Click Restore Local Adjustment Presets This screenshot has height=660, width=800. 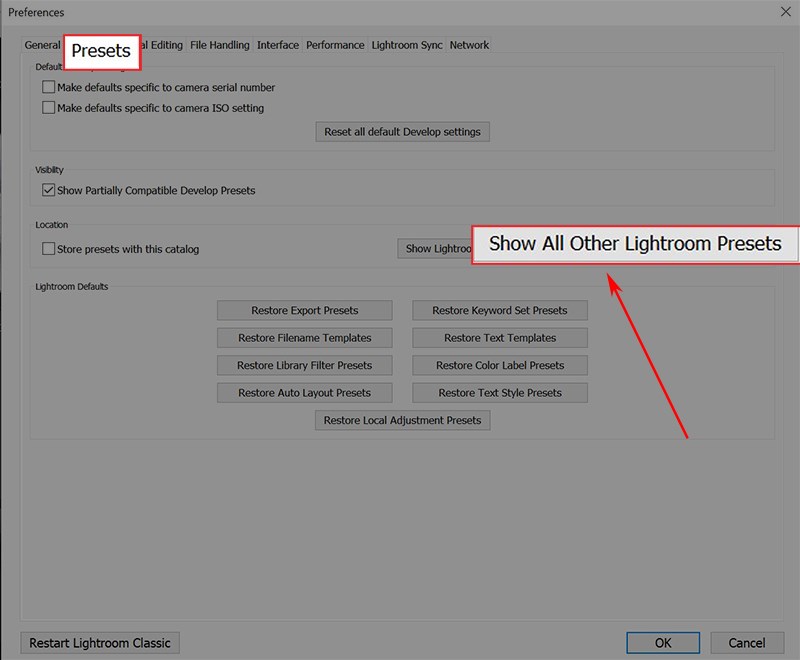[x=403, y=420]
